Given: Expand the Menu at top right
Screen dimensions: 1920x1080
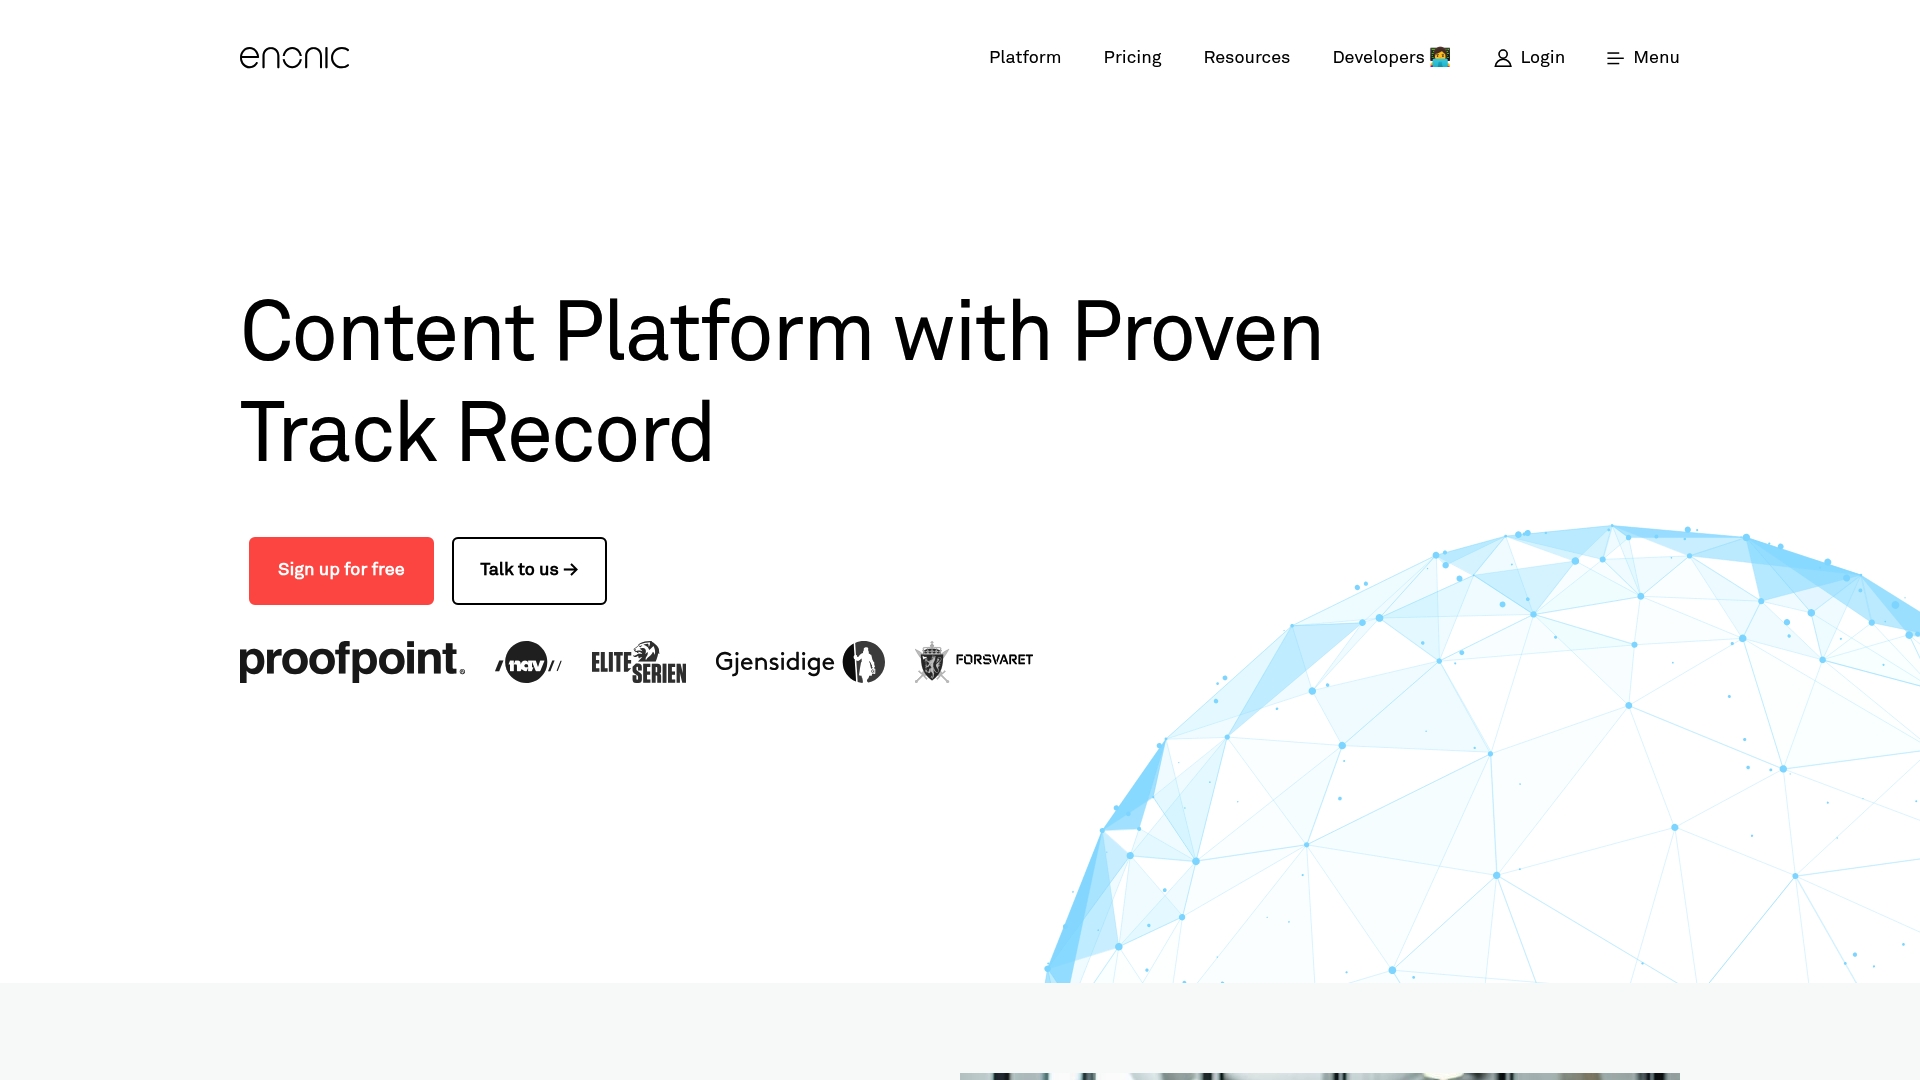Looking at the screenshot, I should tap(1656, 58).
